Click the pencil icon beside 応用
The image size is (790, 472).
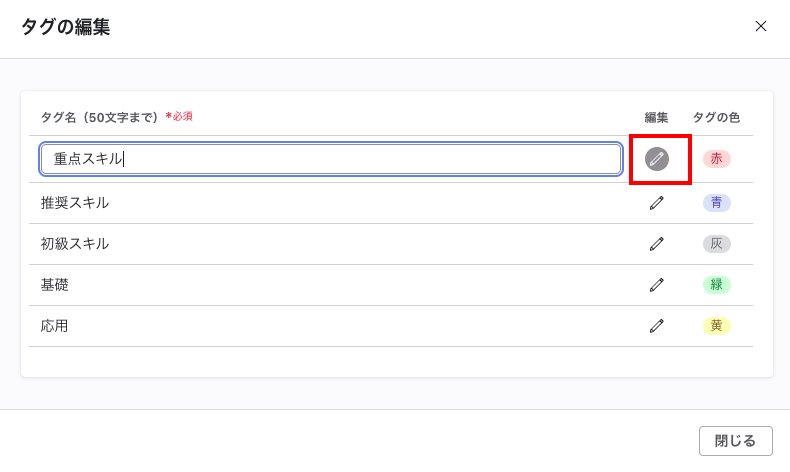pos(656,326)
